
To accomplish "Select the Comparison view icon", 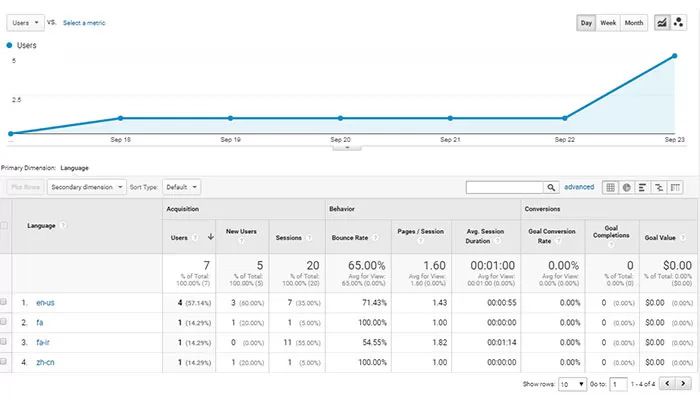I will pos(659,188).
